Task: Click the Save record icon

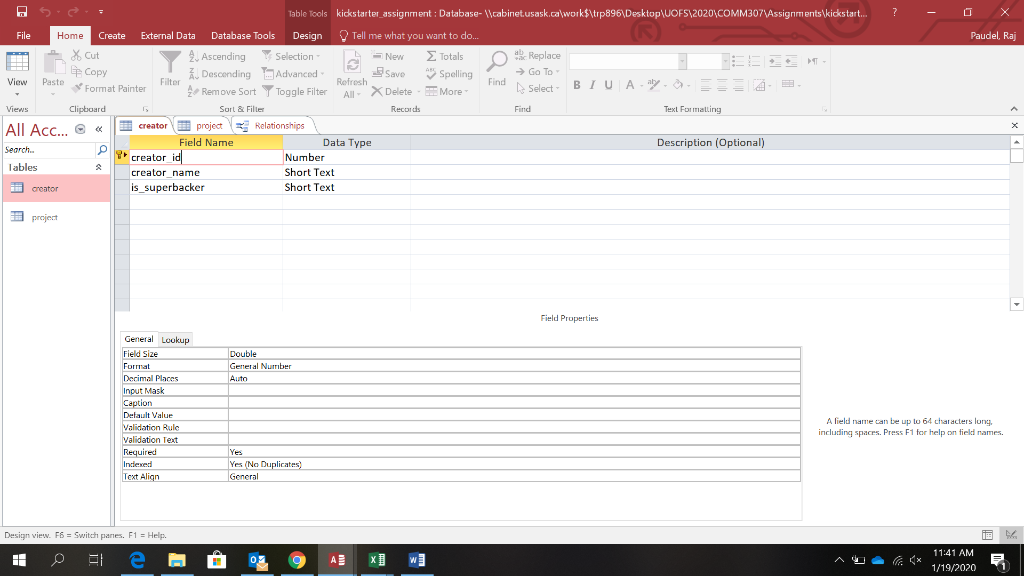Action: pos(389,73)
